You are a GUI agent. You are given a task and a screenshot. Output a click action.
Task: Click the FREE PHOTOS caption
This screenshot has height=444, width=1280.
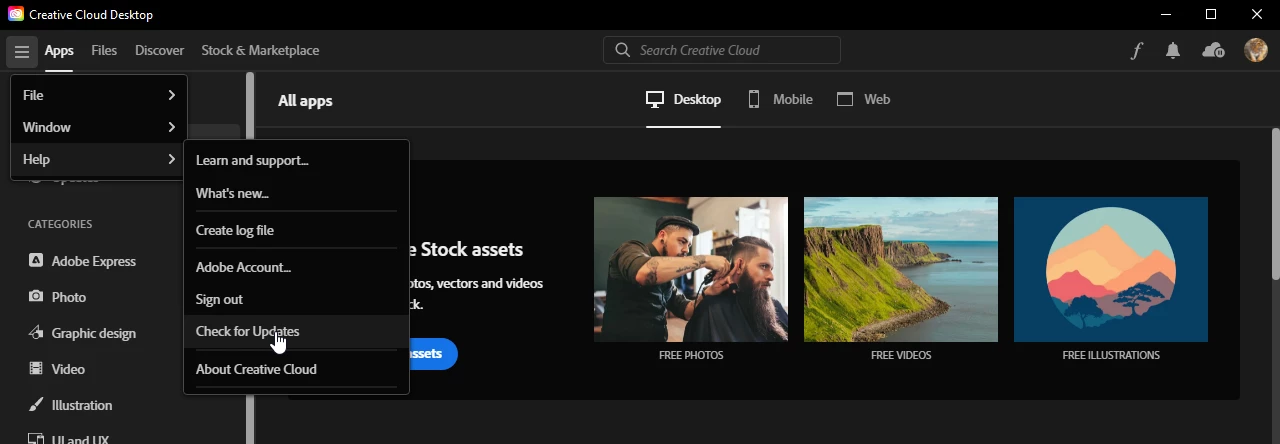click(691, 355)
